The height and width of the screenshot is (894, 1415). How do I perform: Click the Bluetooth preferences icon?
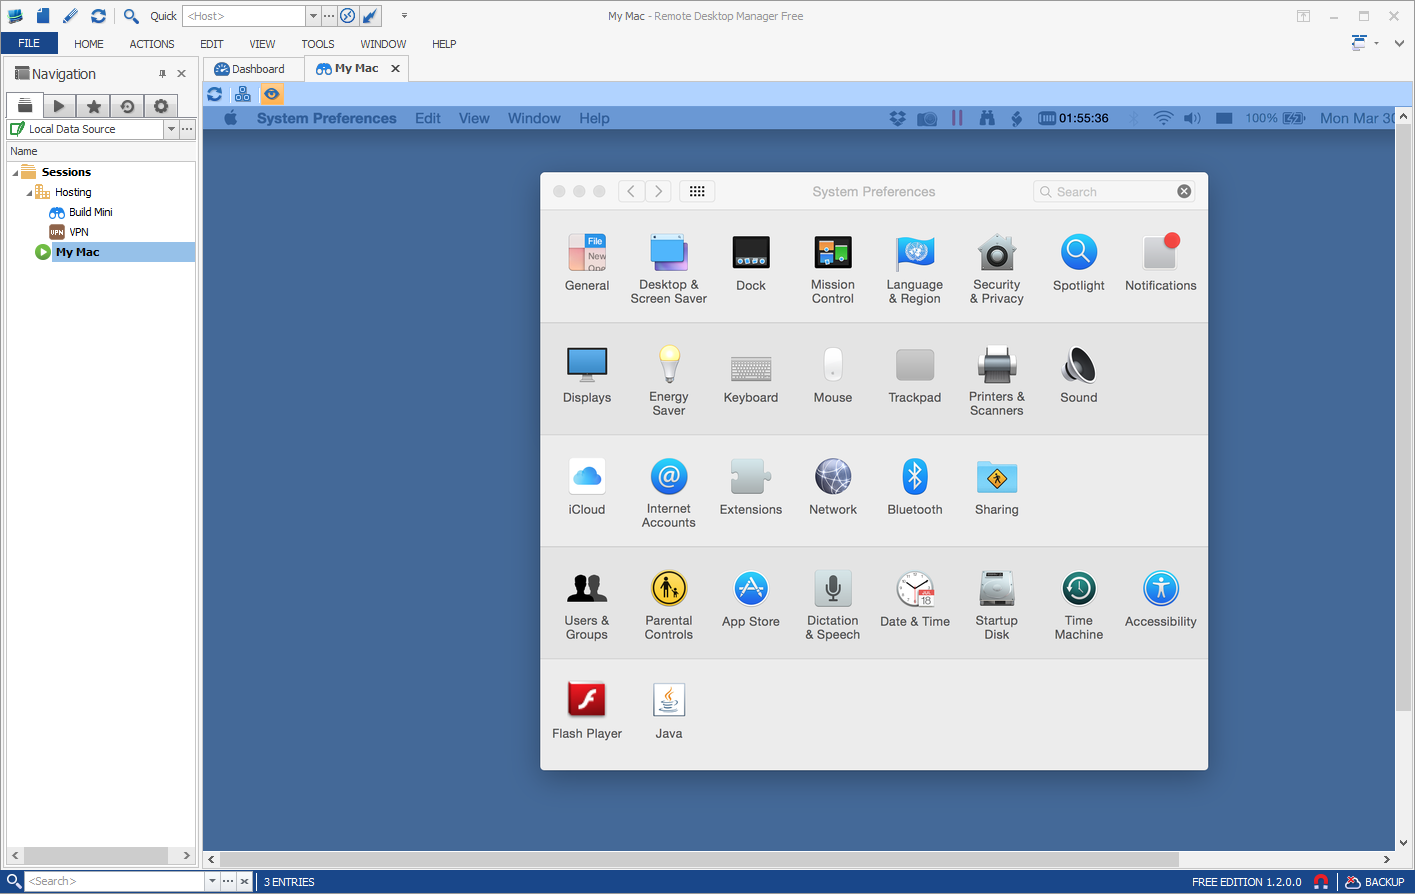(x=914, y=488)
